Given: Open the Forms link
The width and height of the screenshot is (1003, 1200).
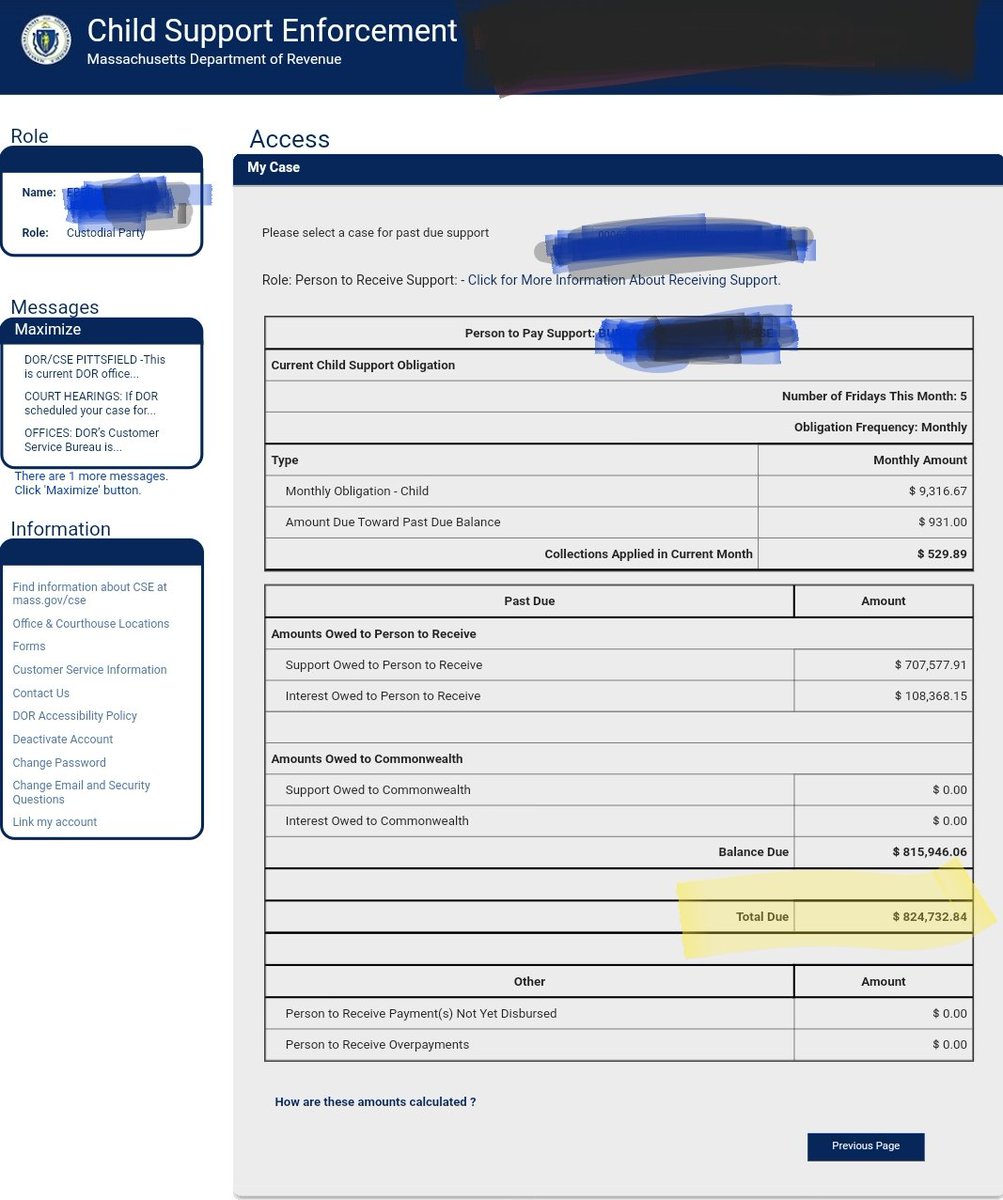Looking at the screenshot, I should 29,647.
